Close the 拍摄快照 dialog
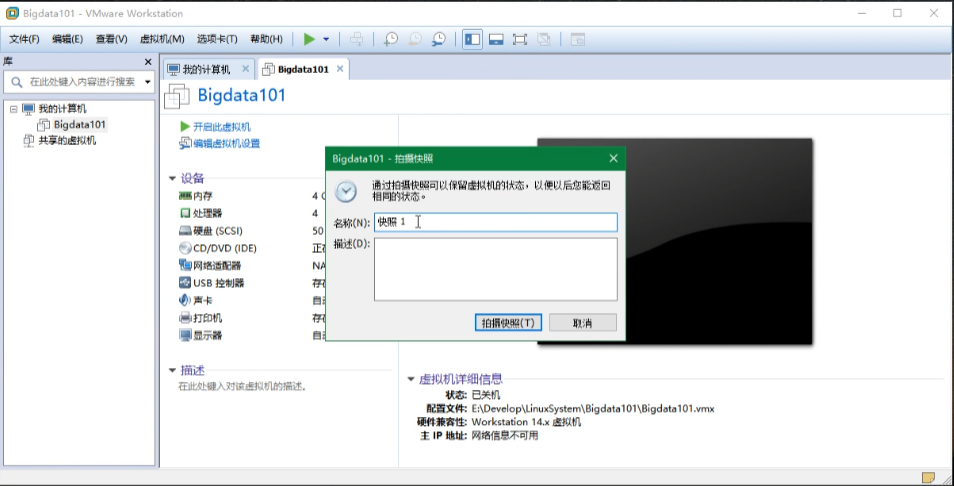The height and width of the screenshot is (486, 954). [613, 159]
